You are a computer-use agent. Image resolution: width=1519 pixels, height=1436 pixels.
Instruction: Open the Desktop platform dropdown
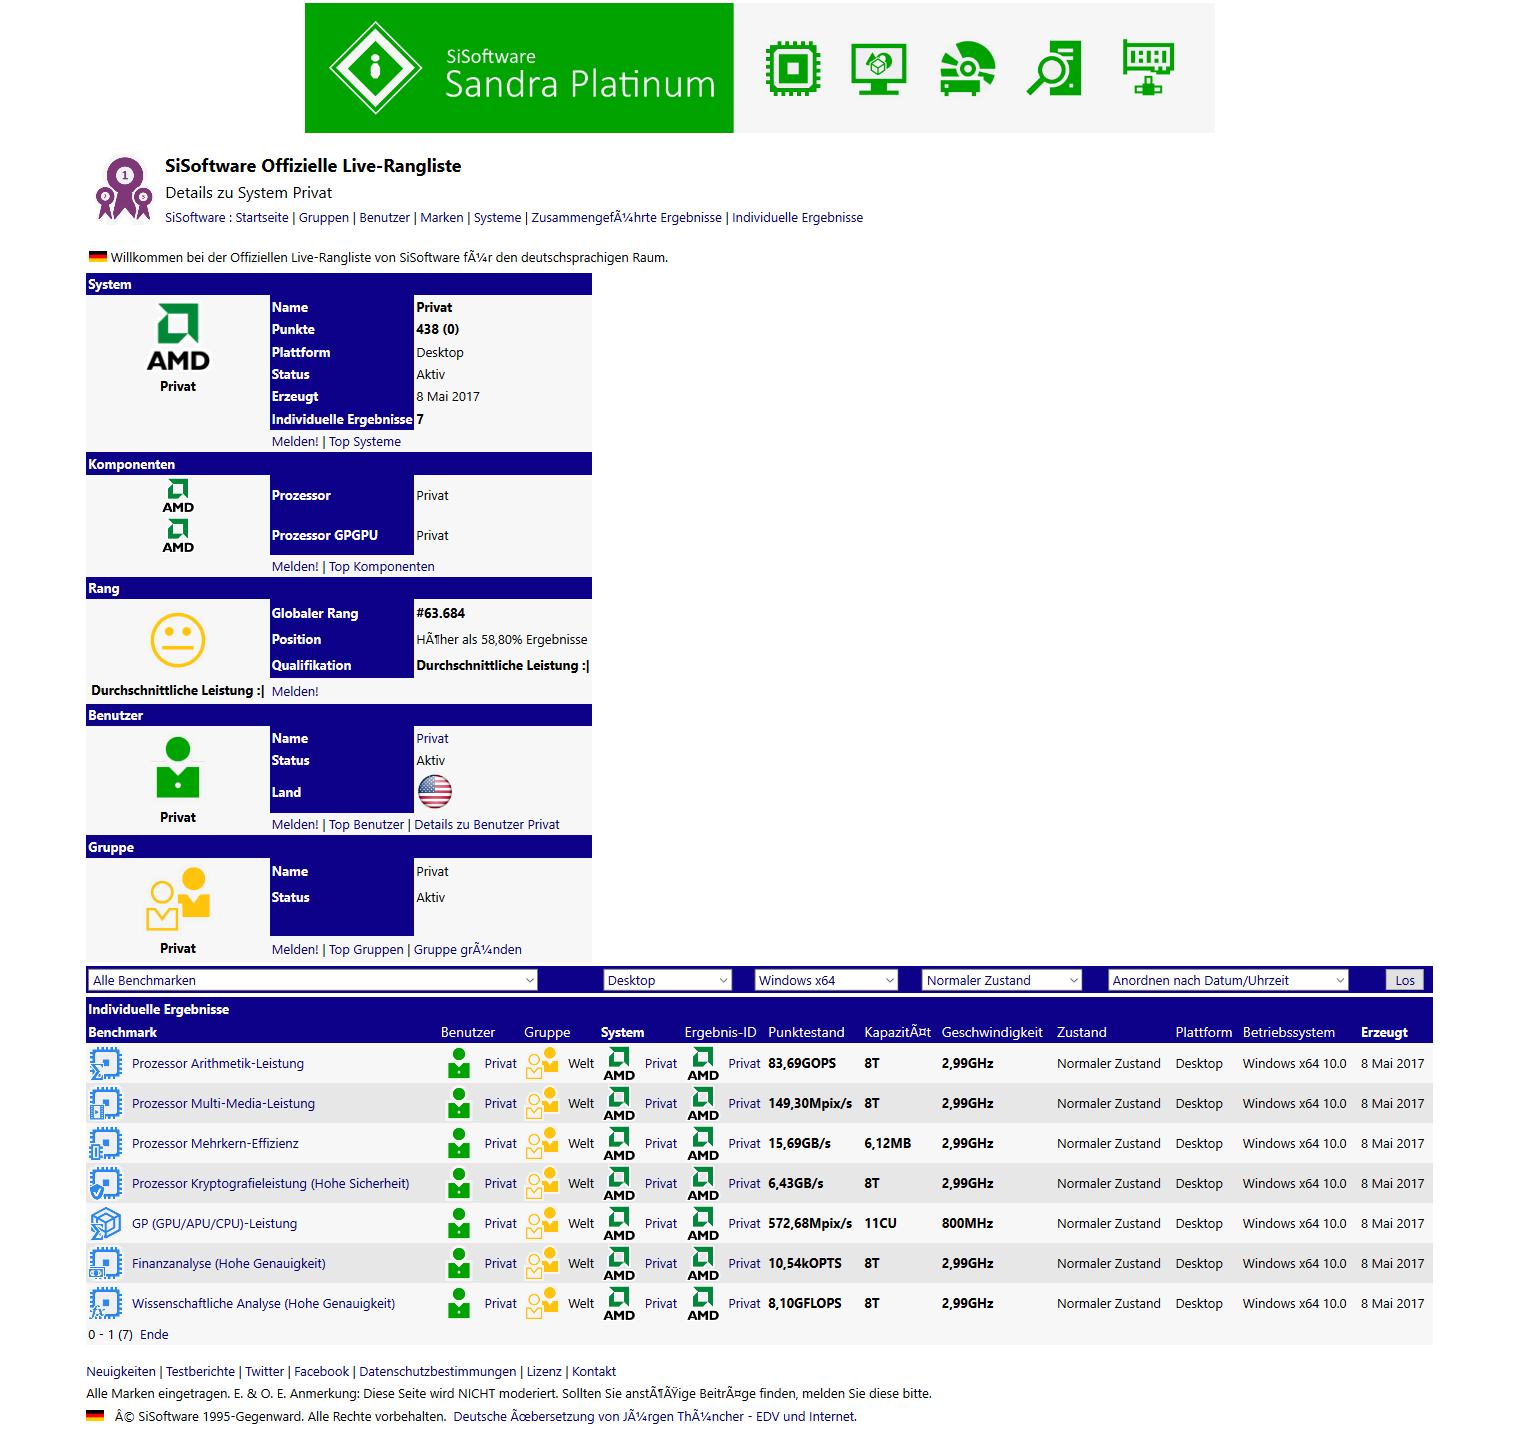pos(667,980)
